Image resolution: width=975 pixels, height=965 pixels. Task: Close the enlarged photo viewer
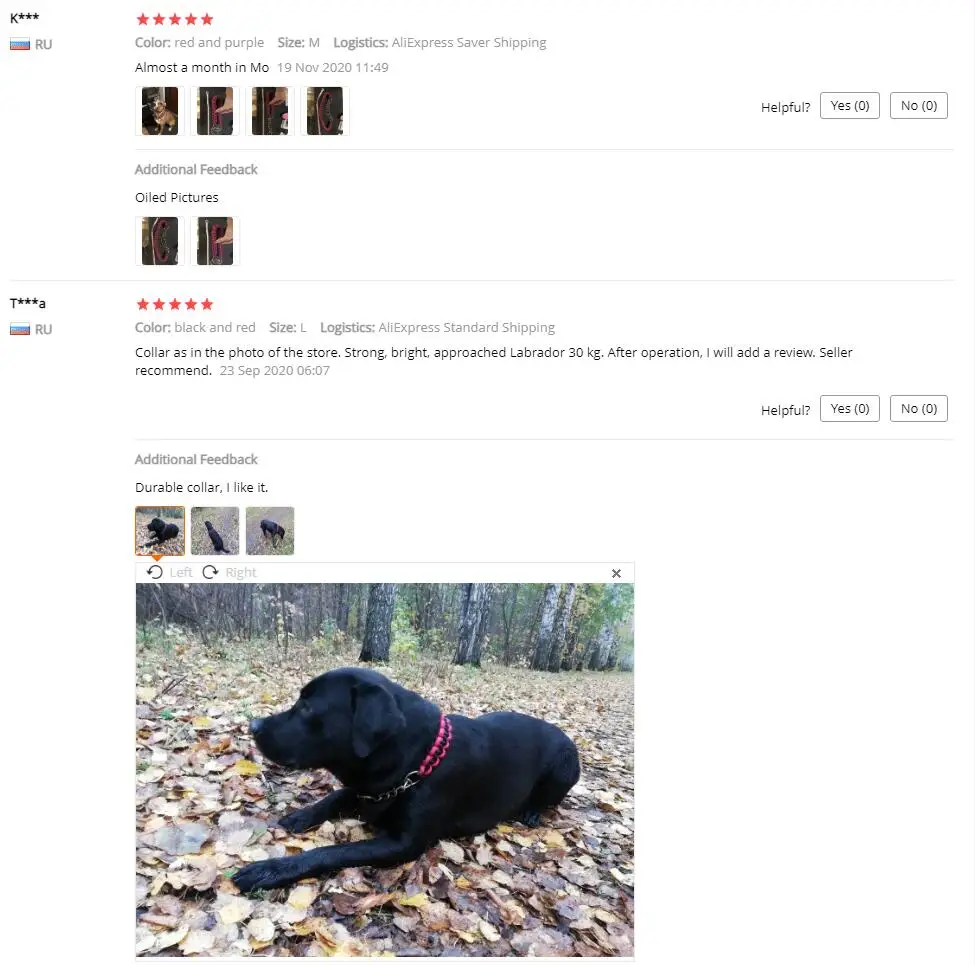point(616,573)
